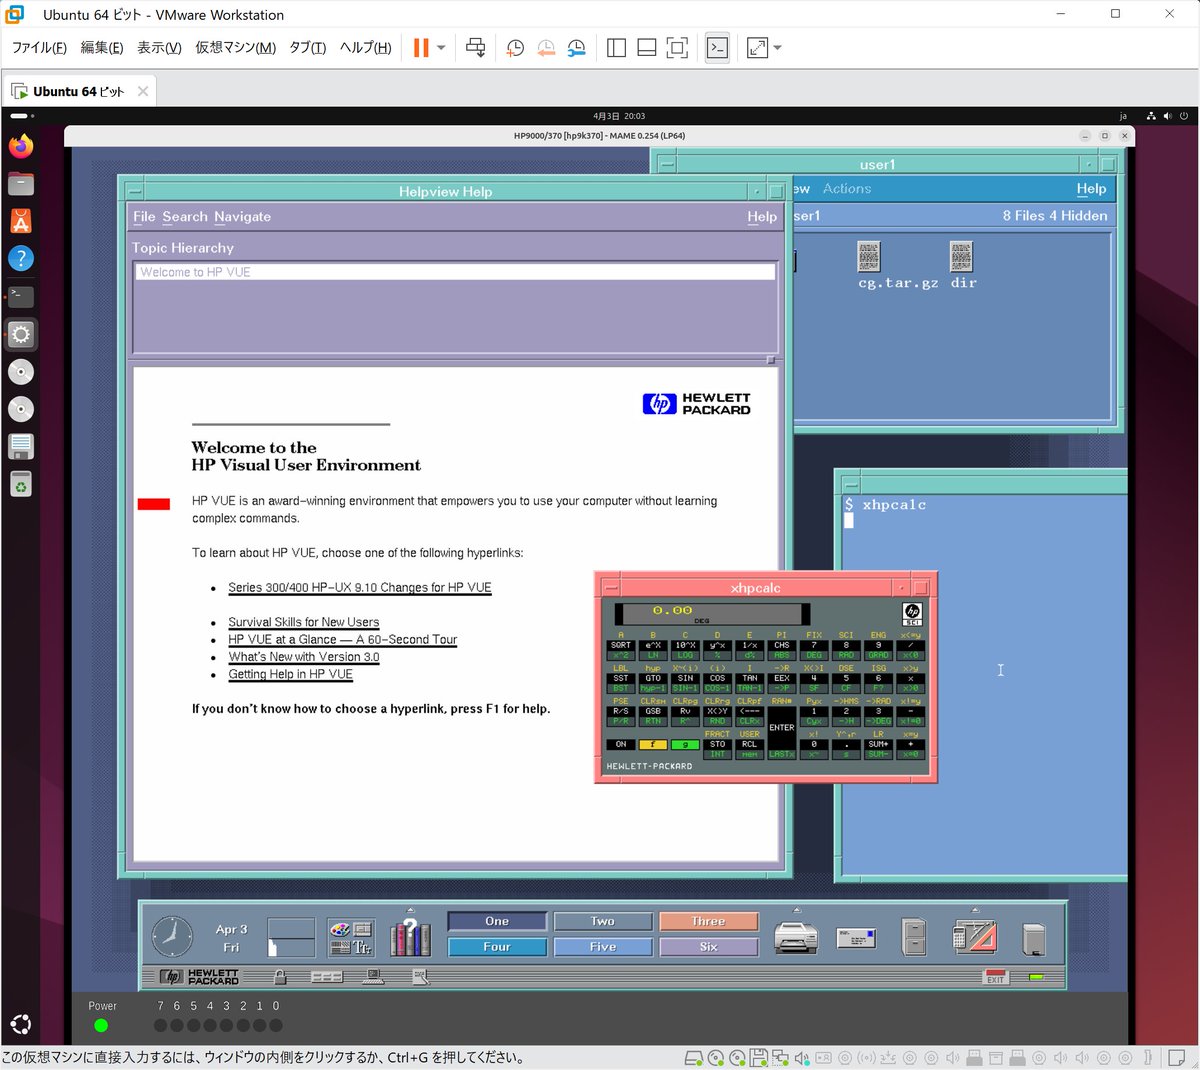1200x1070 pixels.
Task: Open user1 window menu button
Action: (667, 164)
